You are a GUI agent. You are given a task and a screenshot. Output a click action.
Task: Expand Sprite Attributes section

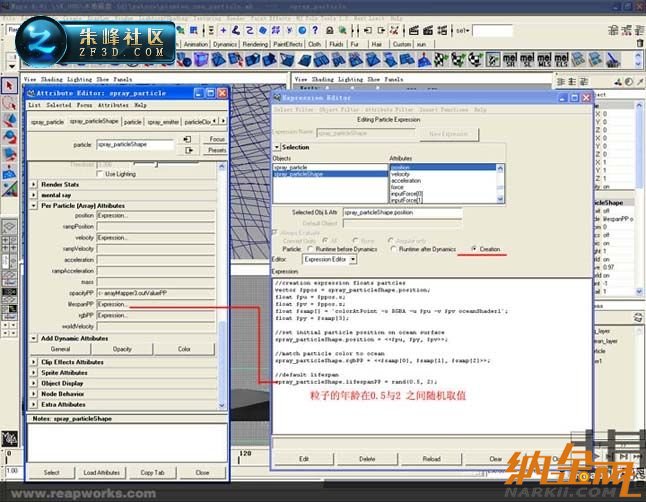tap(34, 373)
